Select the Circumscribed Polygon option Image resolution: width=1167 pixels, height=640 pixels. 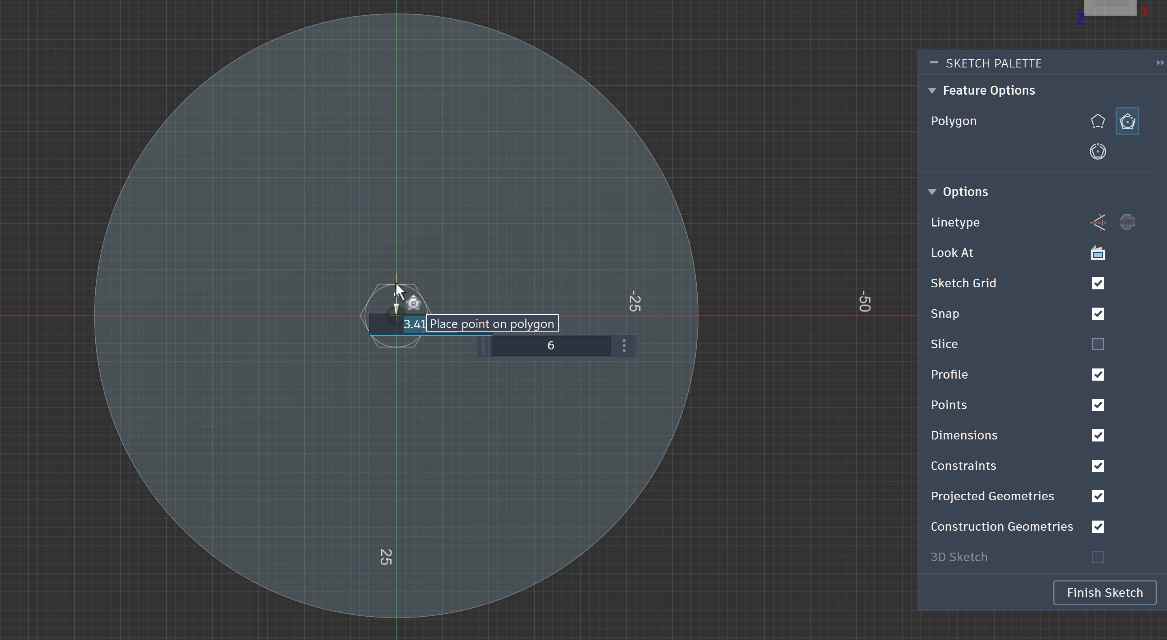(x=1098, y=121)
